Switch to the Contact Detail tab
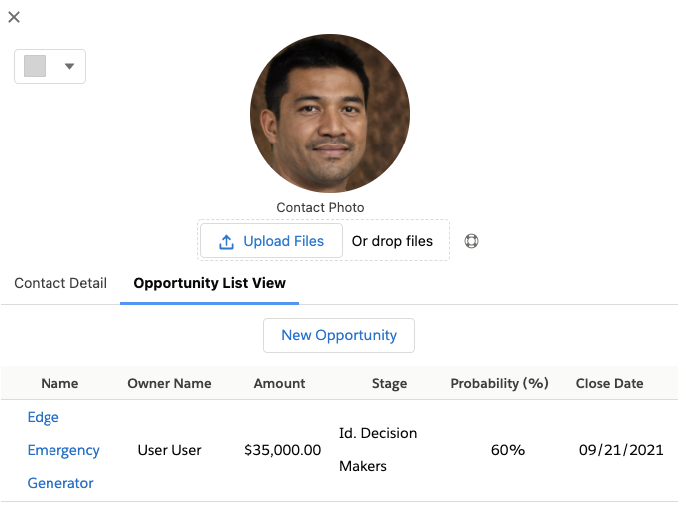Viewport: 686px width, 526px height. pyautogui.click(x=60, y=283)
